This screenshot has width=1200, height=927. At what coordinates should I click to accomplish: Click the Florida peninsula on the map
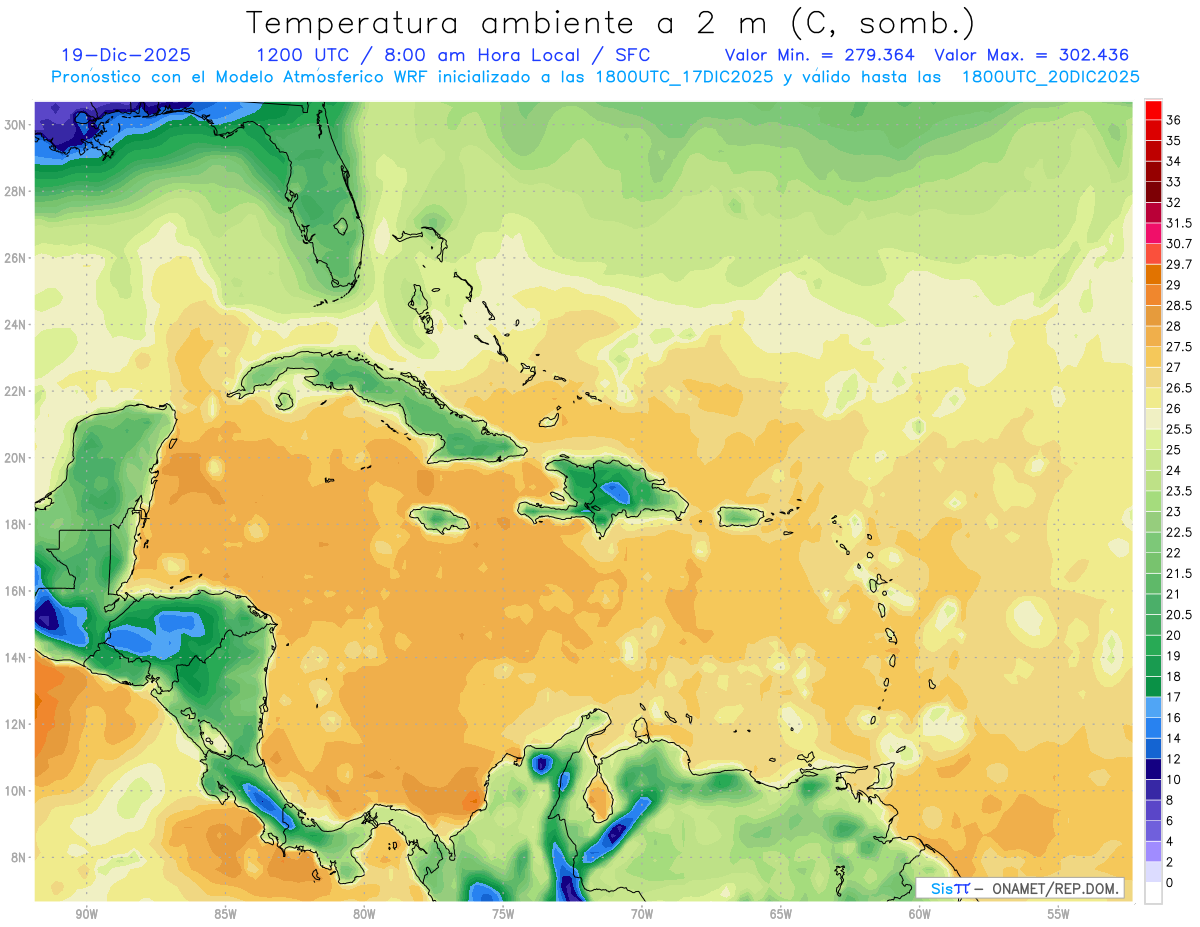323,205
